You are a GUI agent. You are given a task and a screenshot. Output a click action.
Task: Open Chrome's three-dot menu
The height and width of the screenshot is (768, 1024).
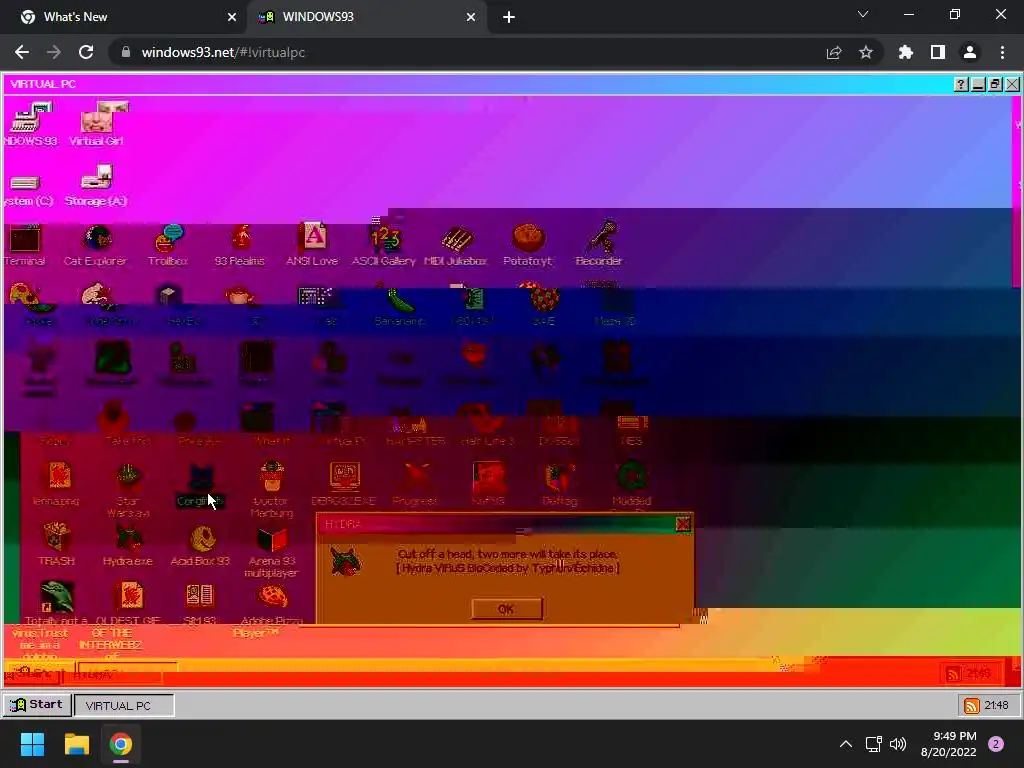tap(1002, 52)
